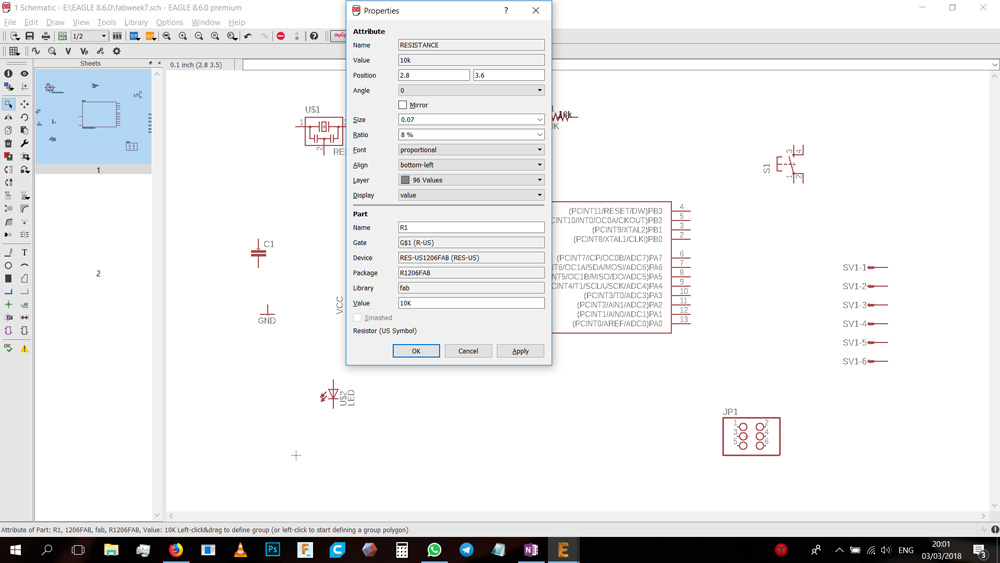Select the Text tool marked T
1000x563 pixels.
pos(24,252)
